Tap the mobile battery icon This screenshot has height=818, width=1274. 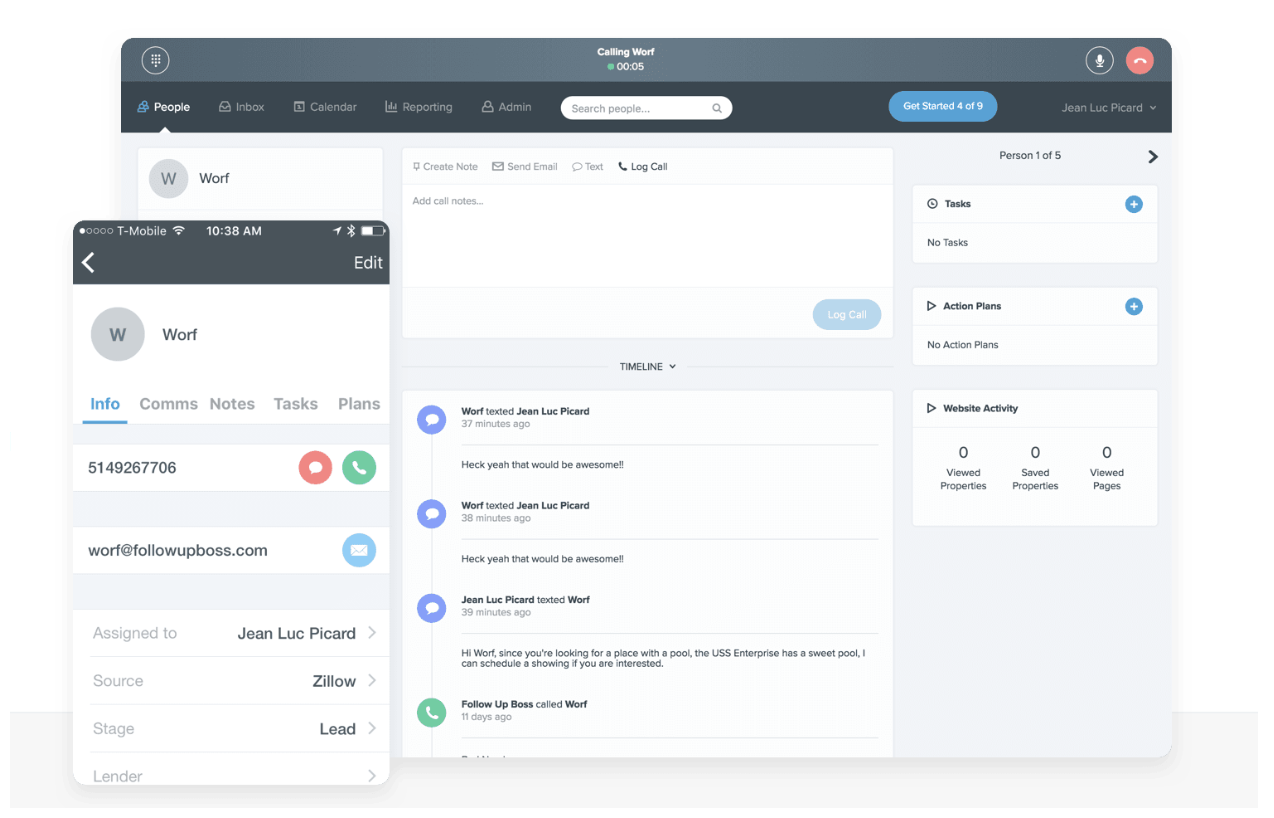(374, 231)
